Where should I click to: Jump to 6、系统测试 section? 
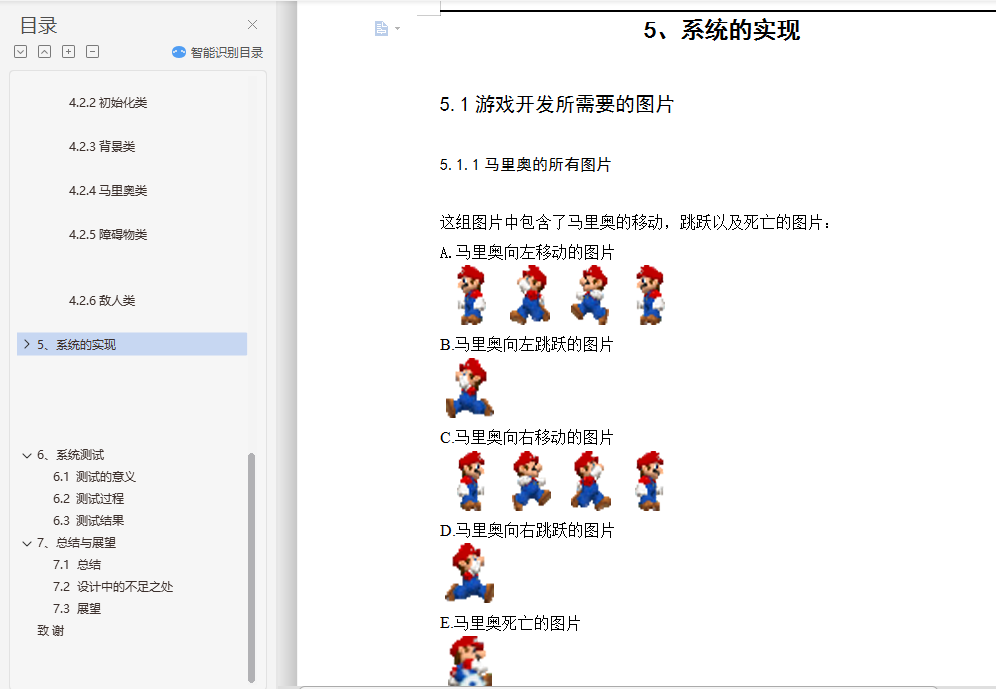pos(71,455)
